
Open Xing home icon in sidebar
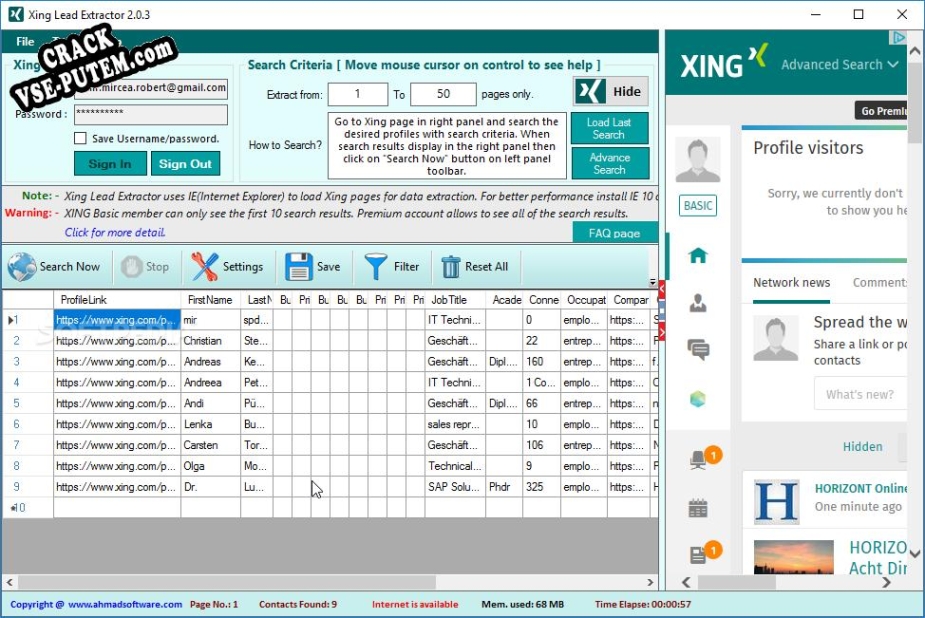point(698,255)
